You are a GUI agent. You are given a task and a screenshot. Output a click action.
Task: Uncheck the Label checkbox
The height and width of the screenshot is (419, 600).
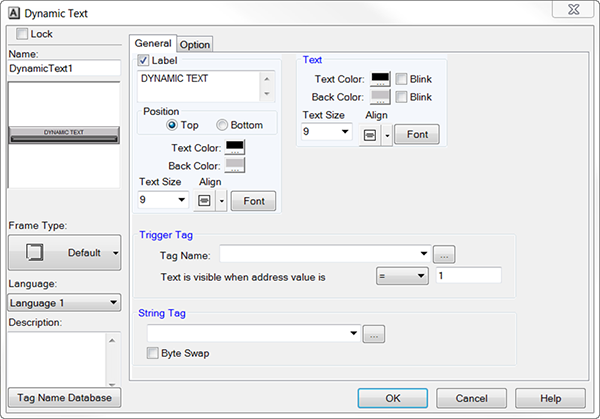[x=143, y=60]
